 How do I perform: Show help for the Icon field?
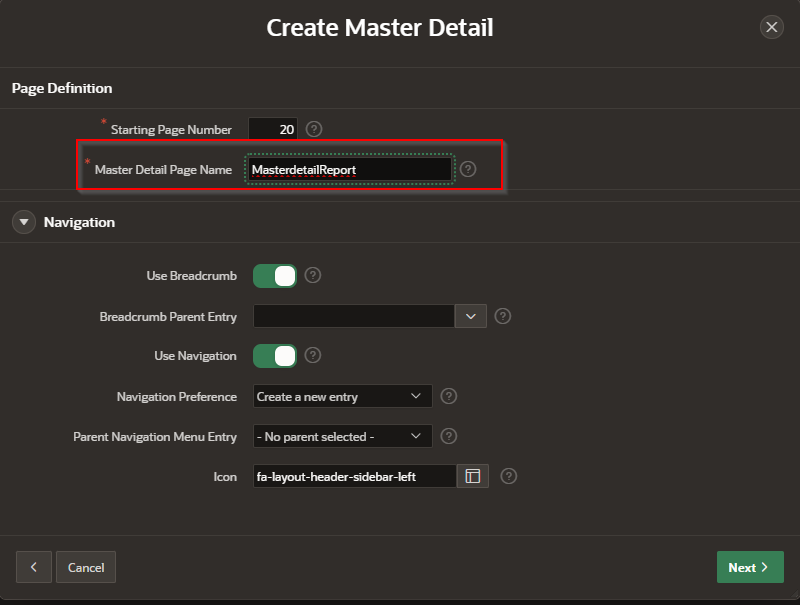(x=509, y=476)
